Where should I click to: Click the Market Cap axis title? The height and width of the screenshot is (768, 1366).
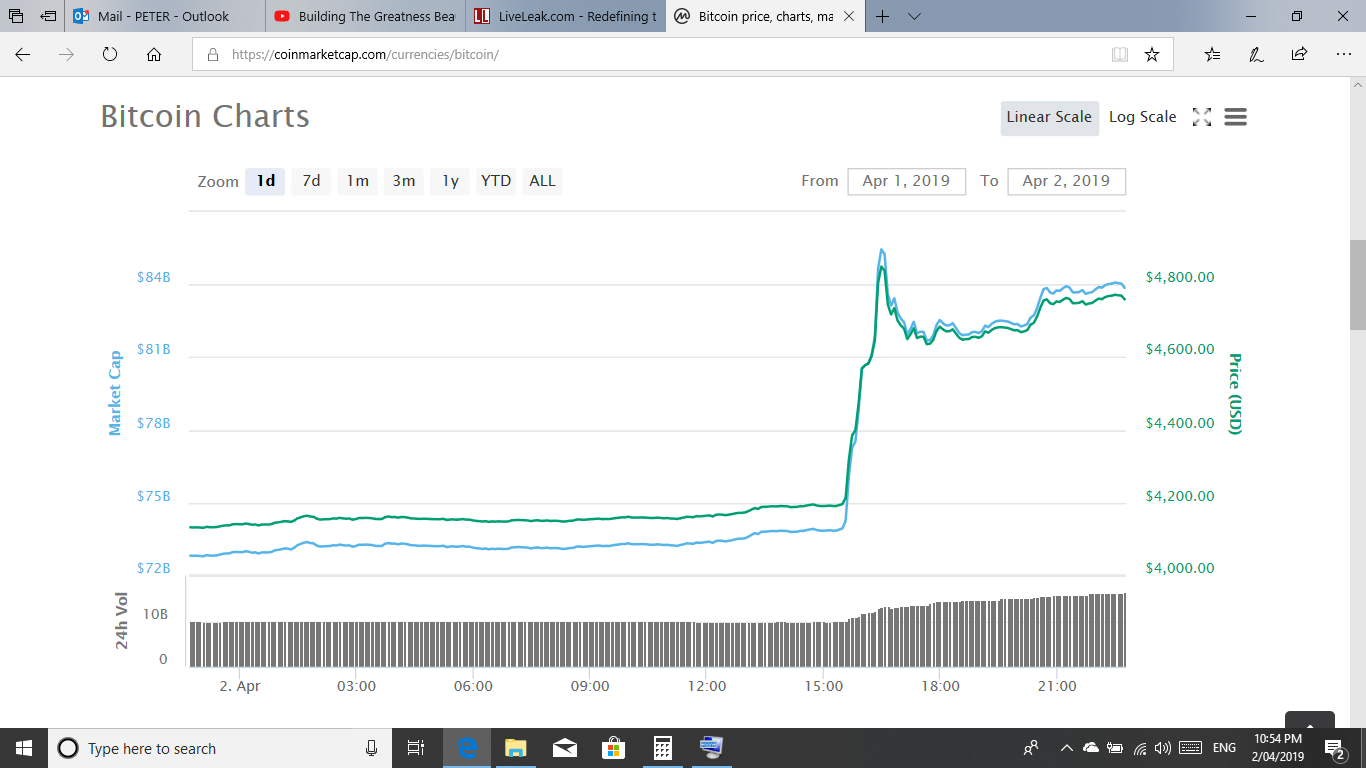114,393
